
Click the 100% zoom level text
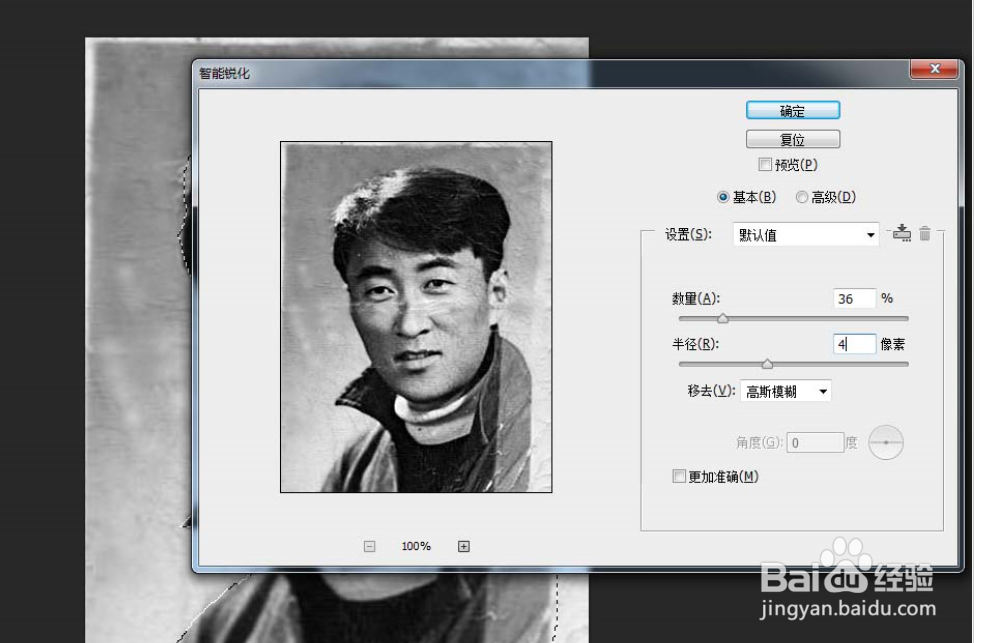(416, 546)
